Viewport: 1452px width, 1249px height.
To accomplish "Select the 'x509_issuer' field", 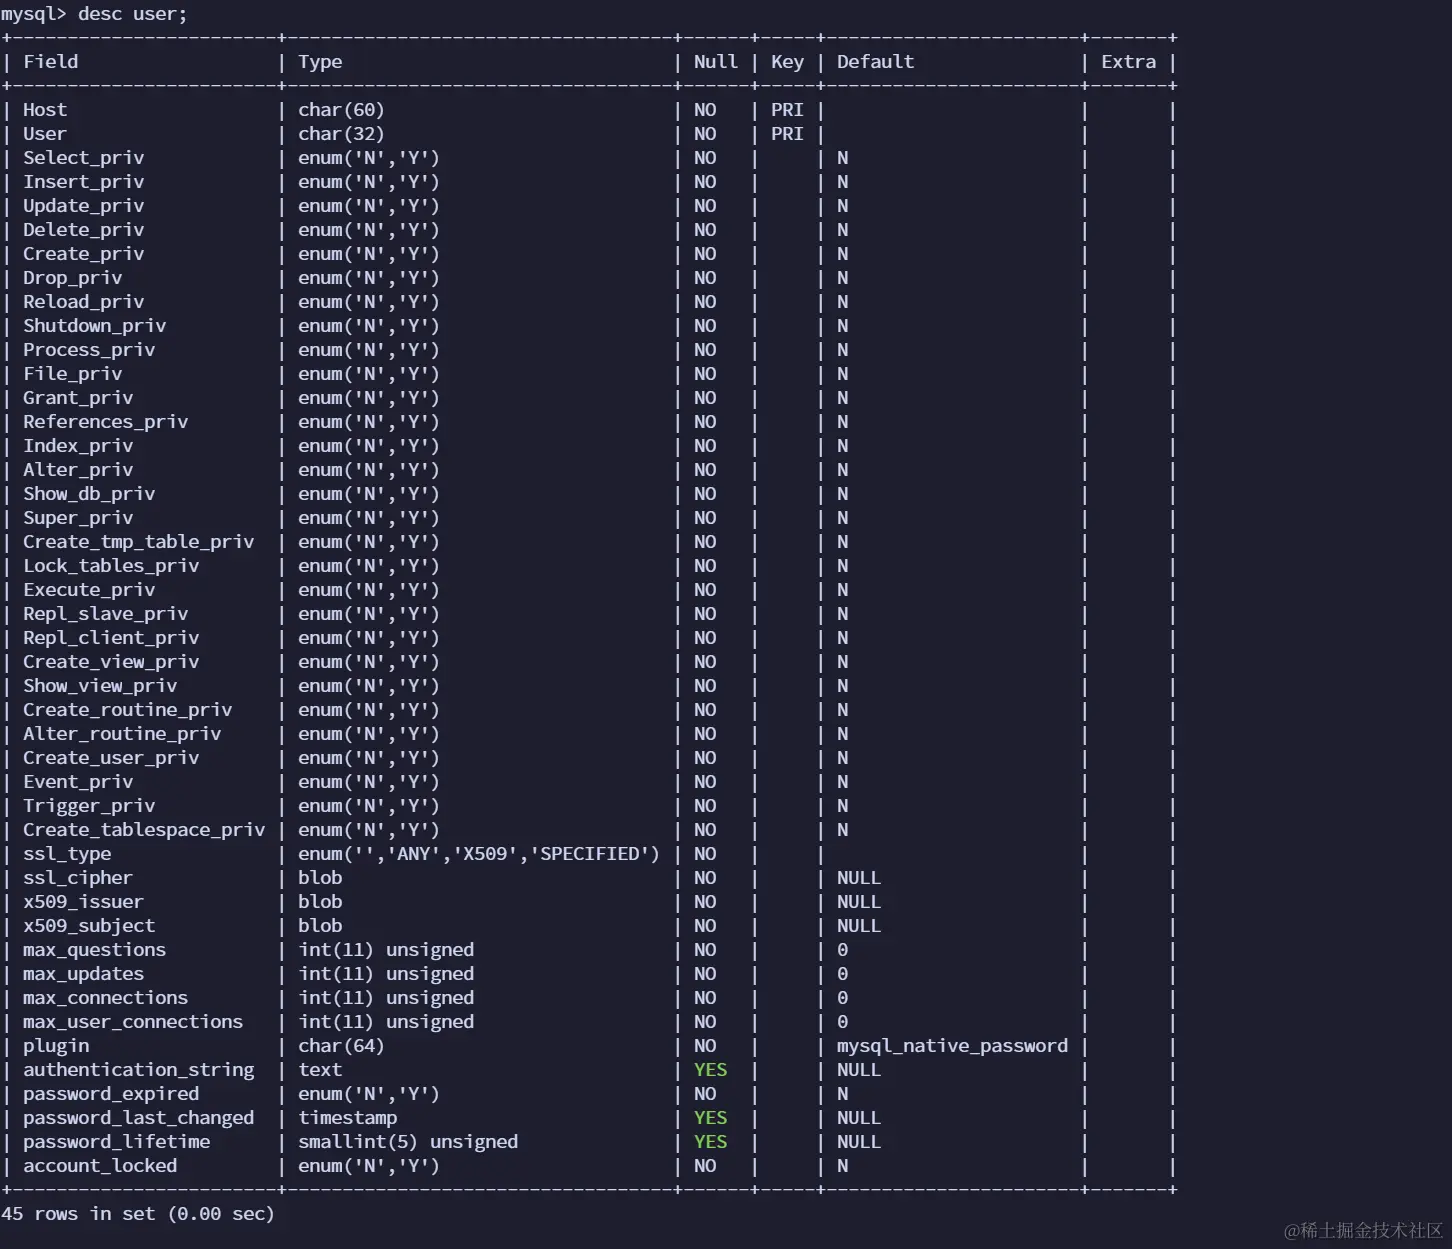I will (84, 902).
